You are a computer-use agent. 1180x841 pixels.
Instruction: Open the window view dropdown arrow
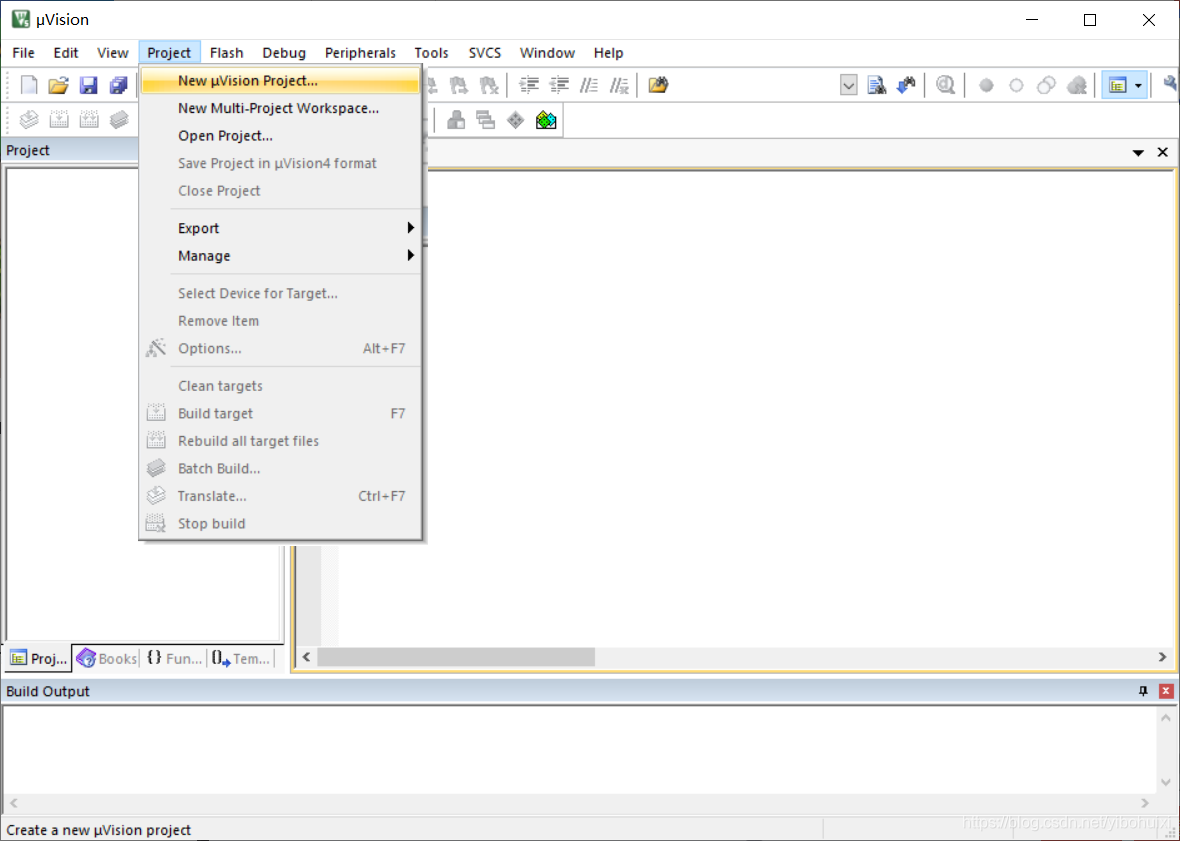1139,85
